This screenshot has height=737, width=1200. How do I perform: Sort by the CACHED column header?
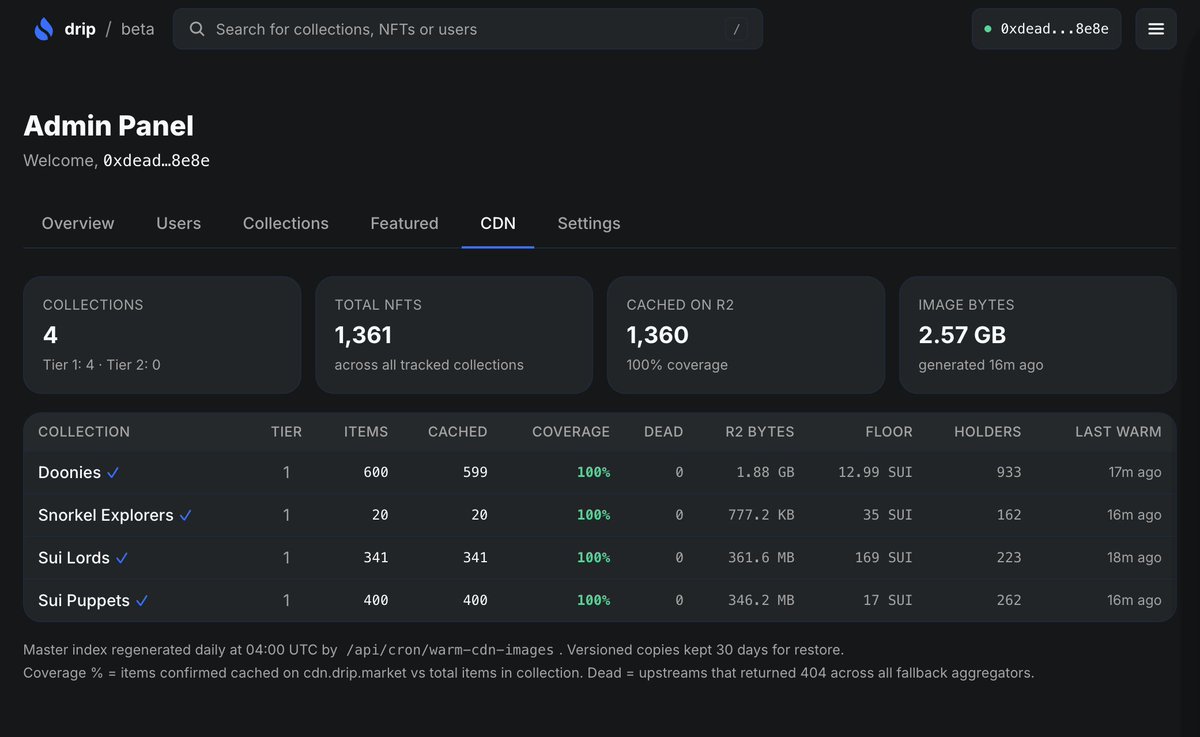coord(458,432)
